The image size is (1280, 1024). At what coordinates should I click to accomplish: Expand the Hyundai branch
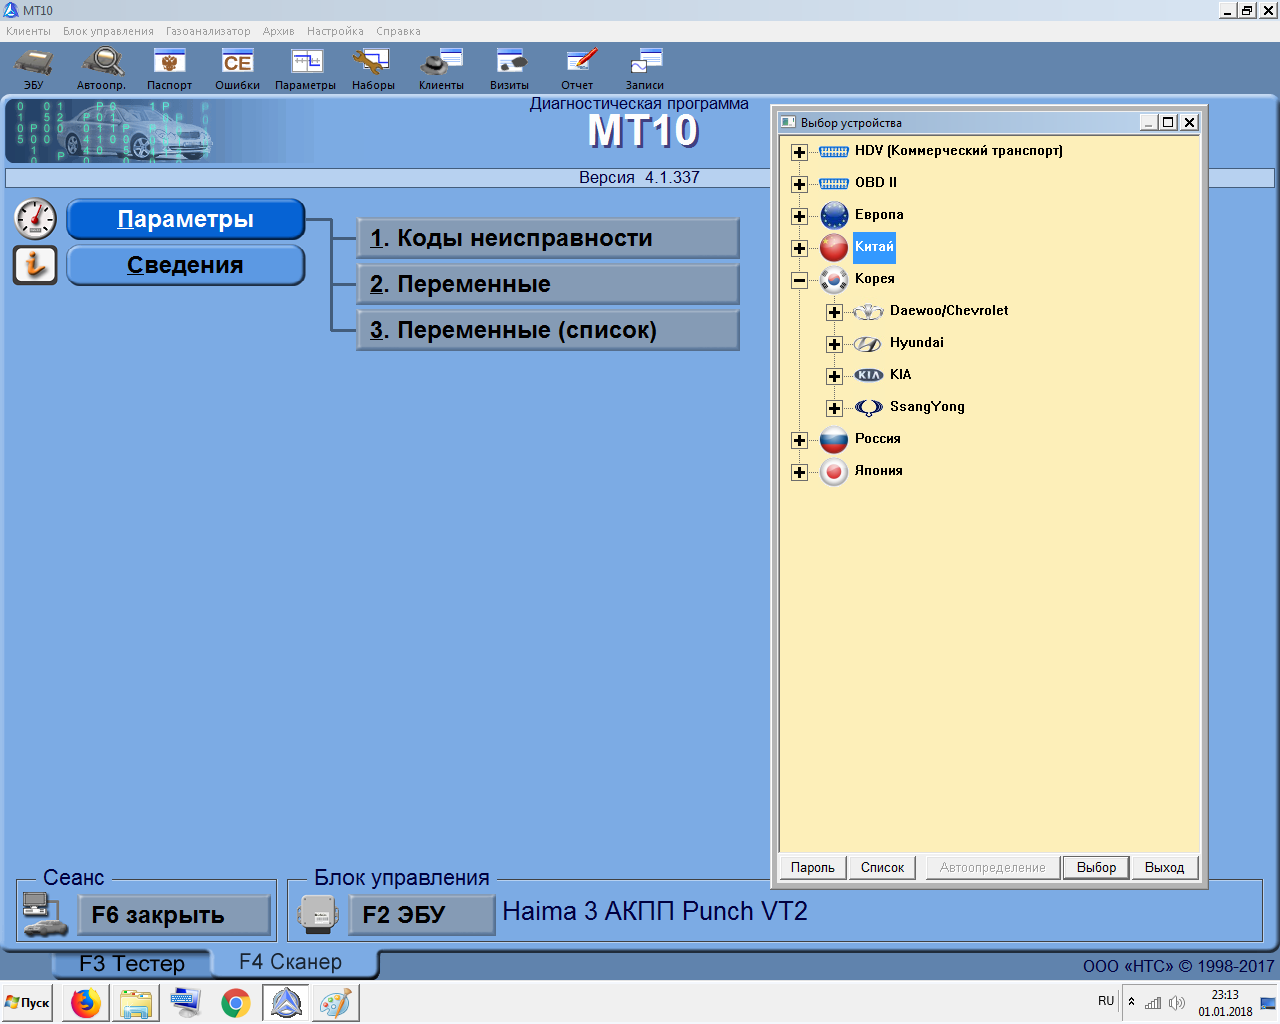pyautogui.click(x=834, y=344)
